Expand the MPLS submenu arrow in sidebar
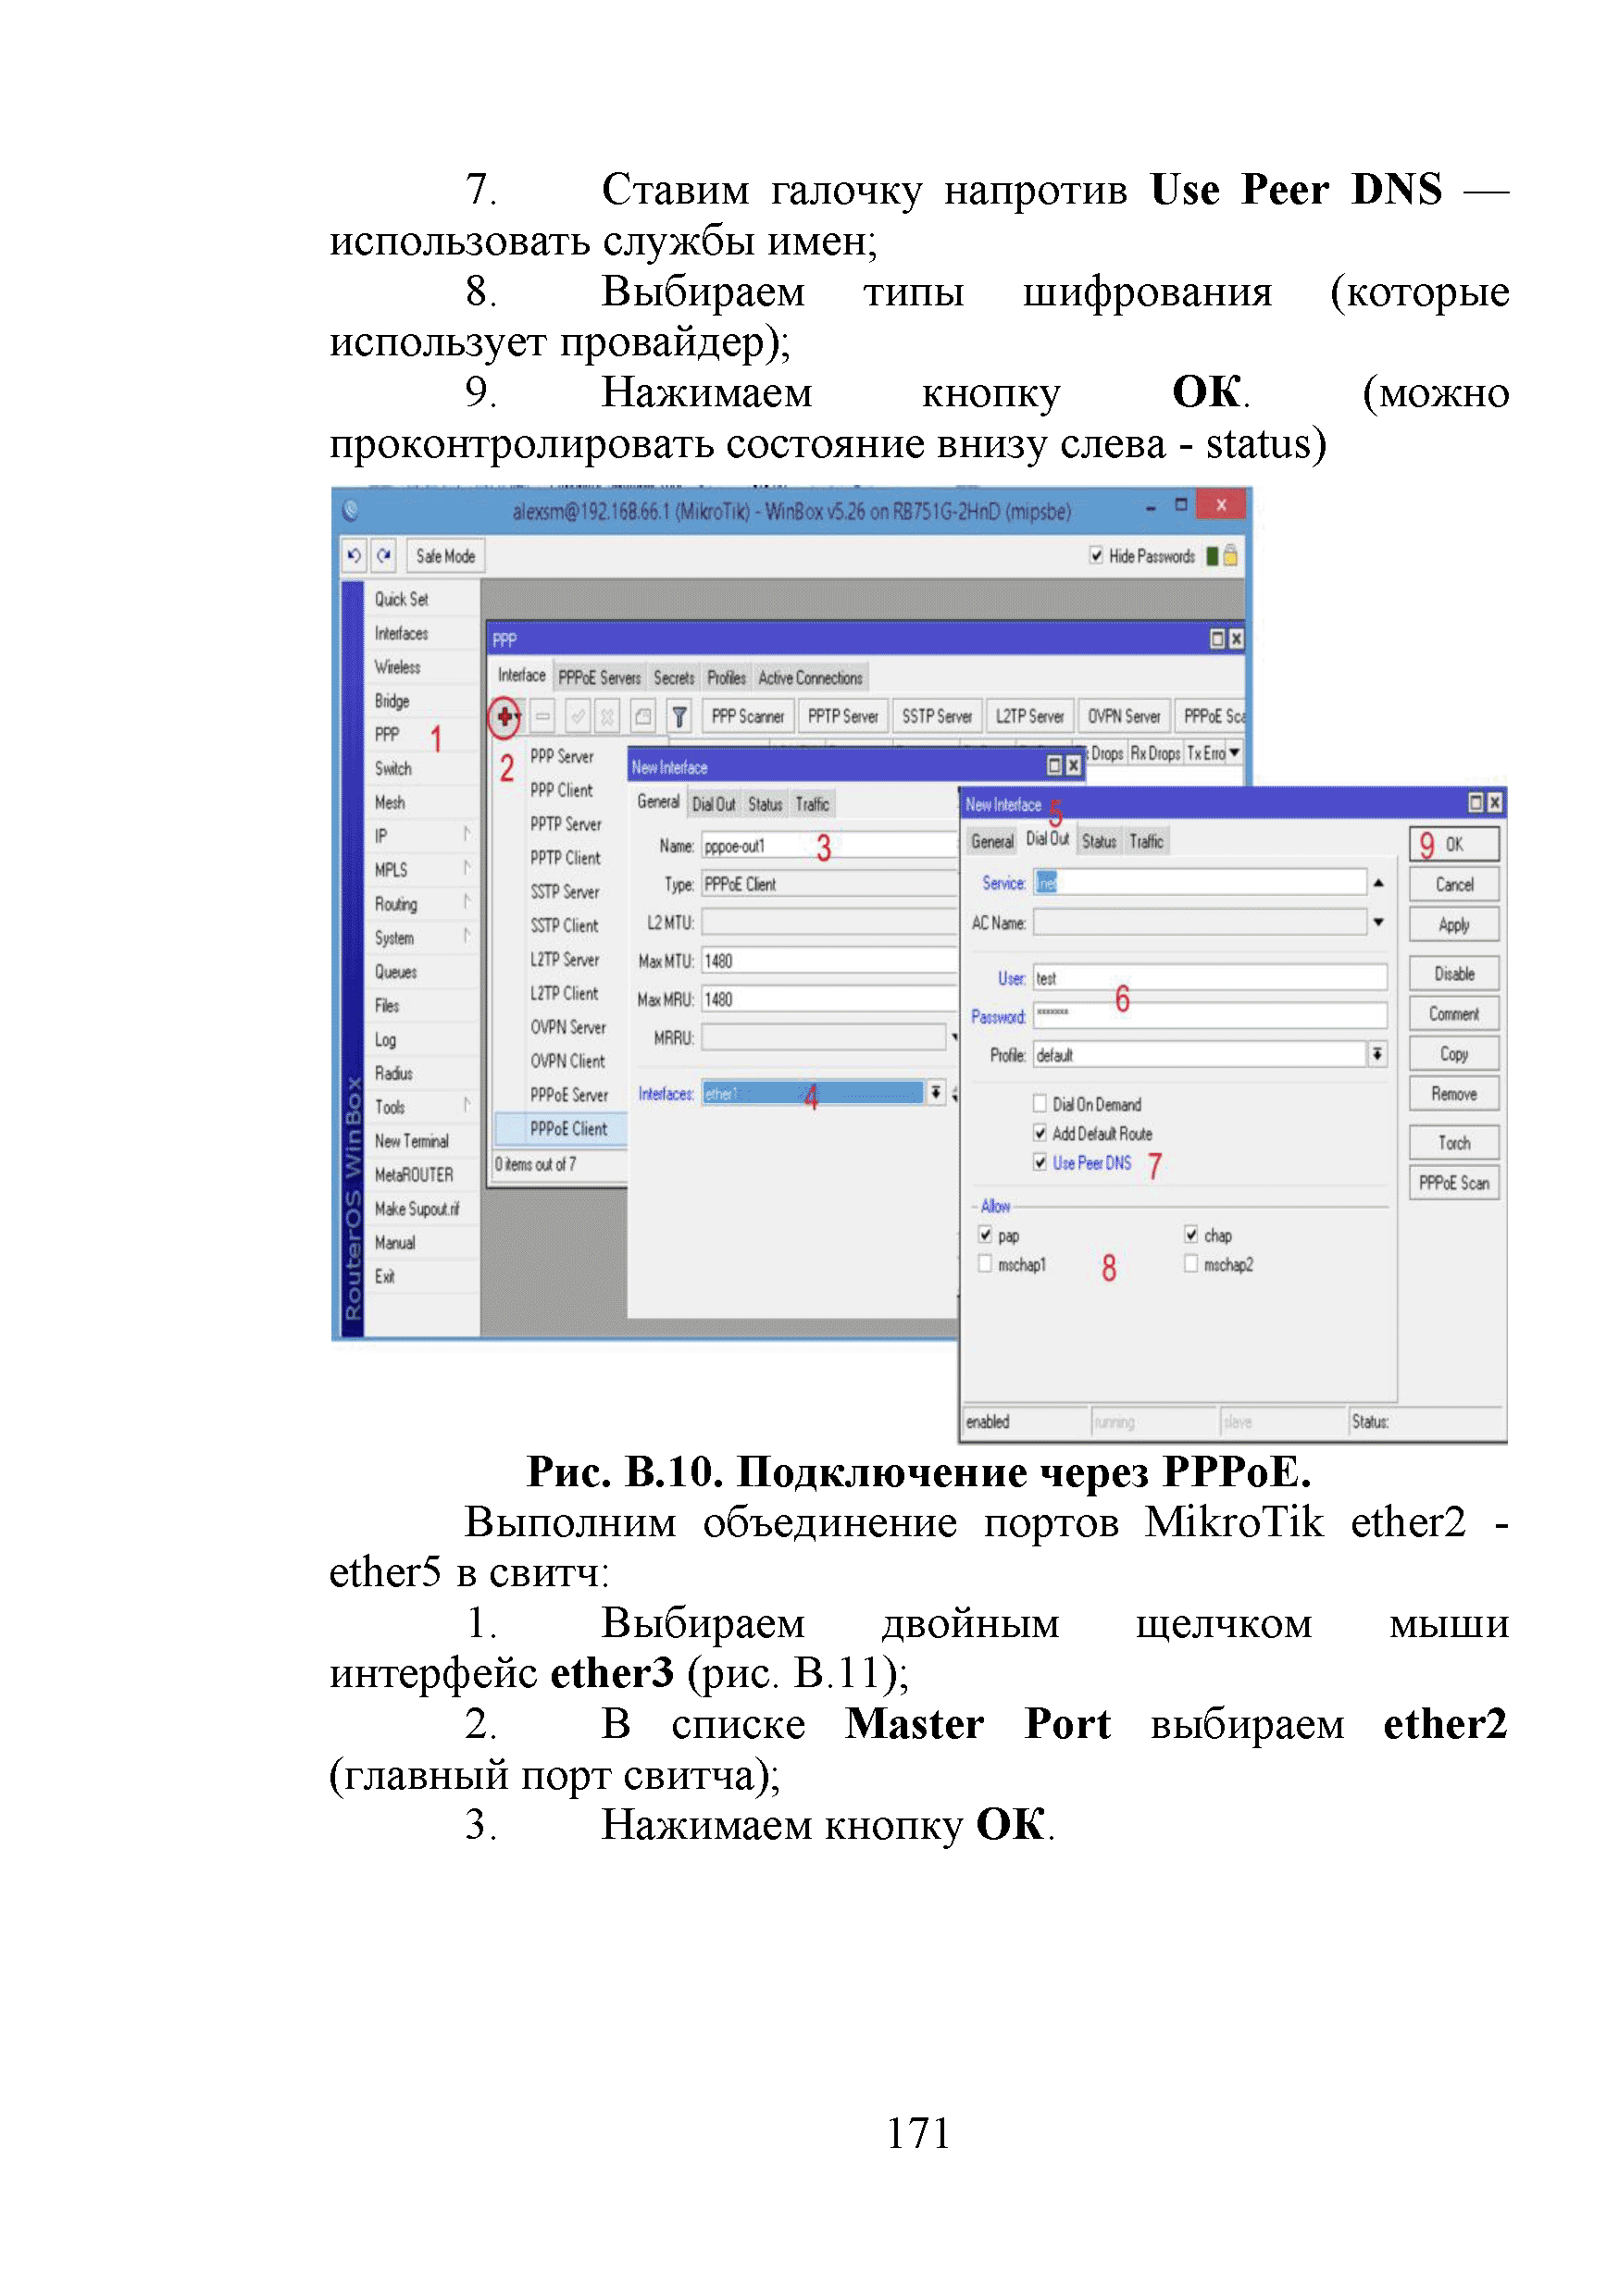This screenshot has width=1619, height=2296. point(467,867)
